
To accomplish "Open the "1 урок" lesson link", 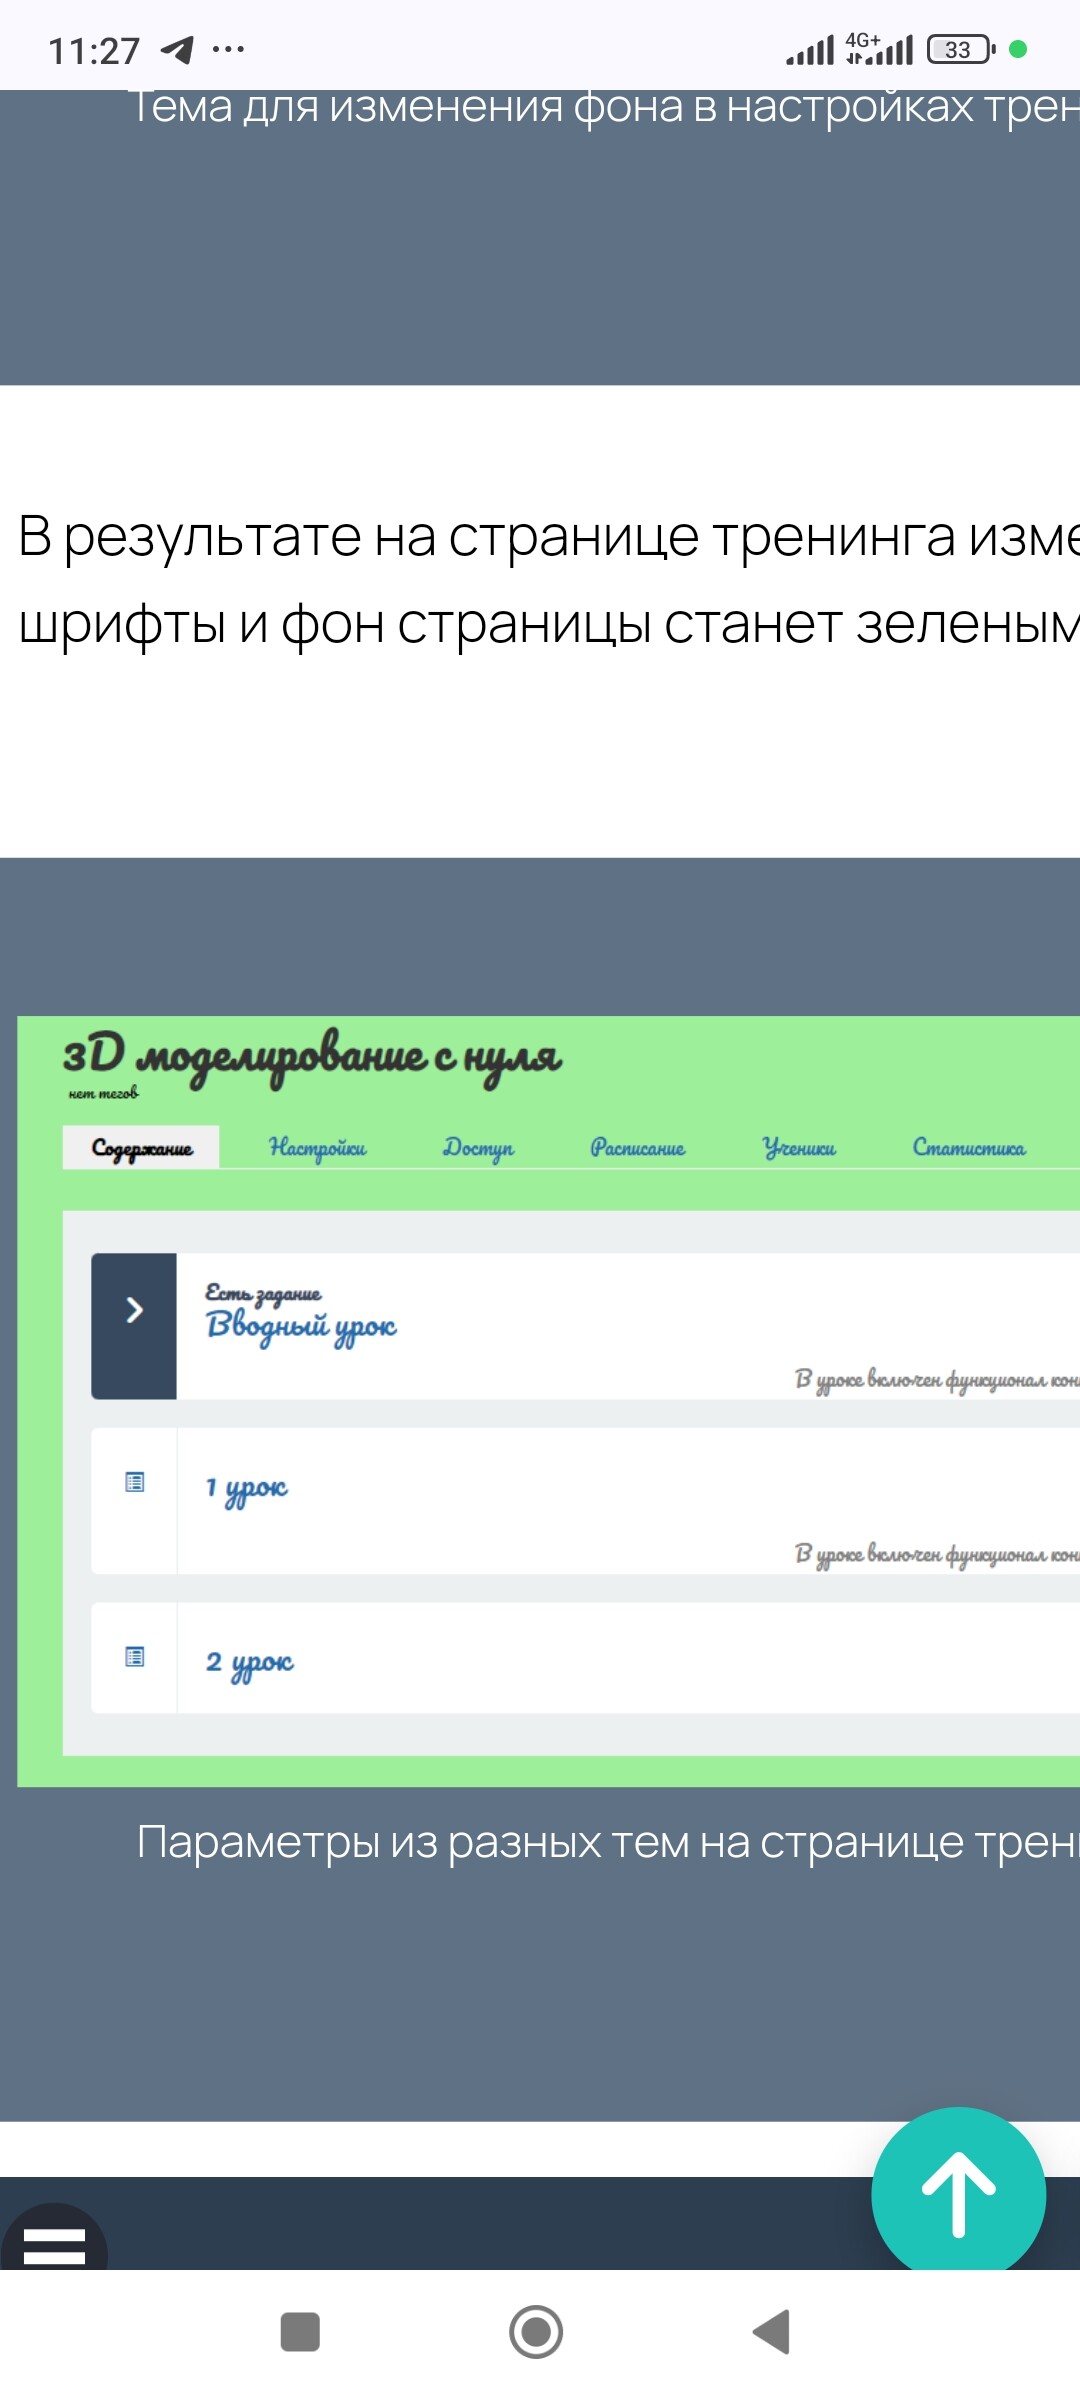I will click(x=246, y=1489).
